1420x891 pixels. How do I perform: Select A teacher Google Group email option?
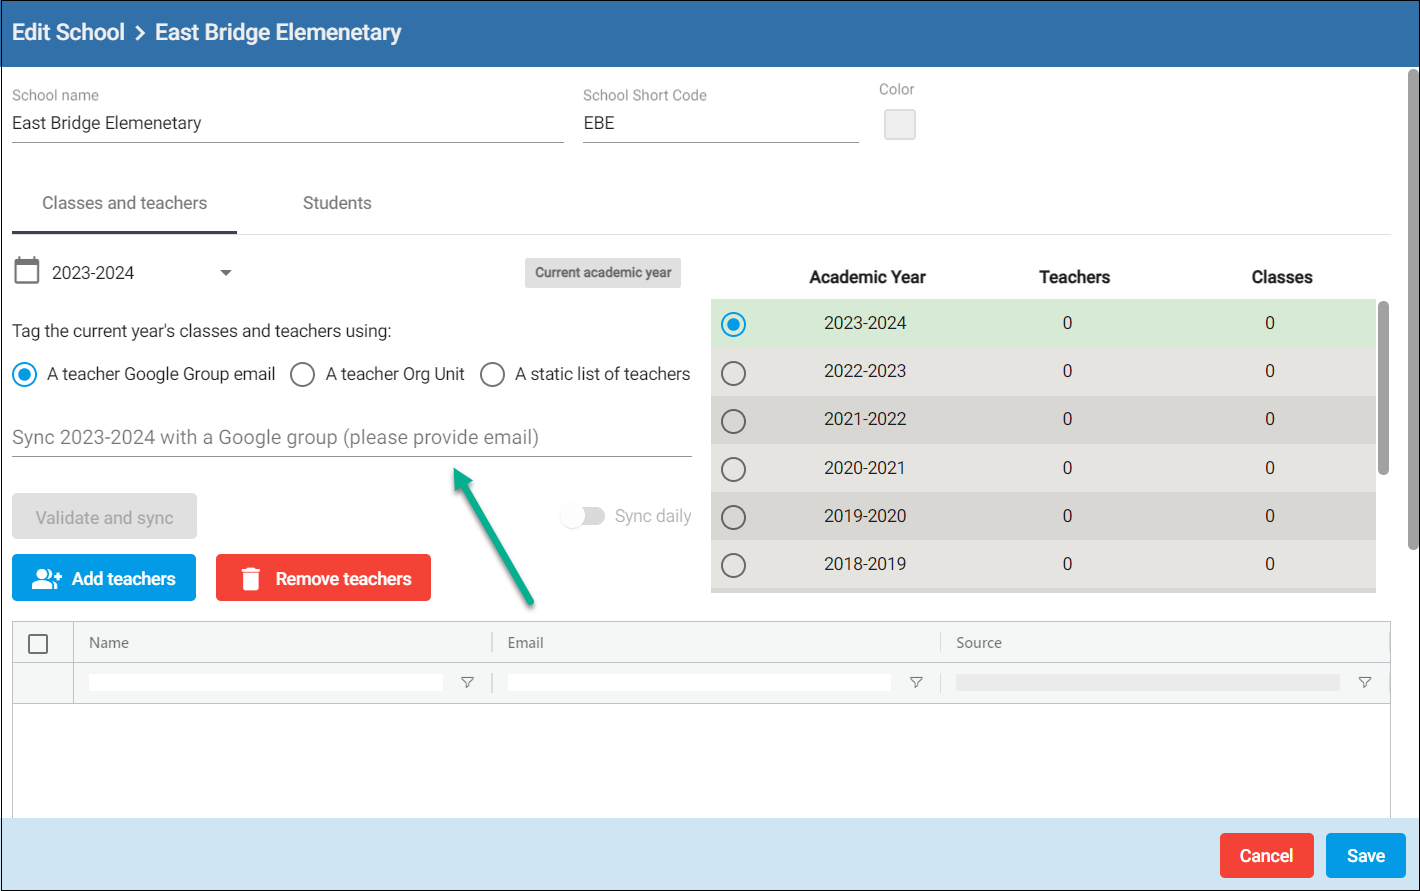pos(24,374)
